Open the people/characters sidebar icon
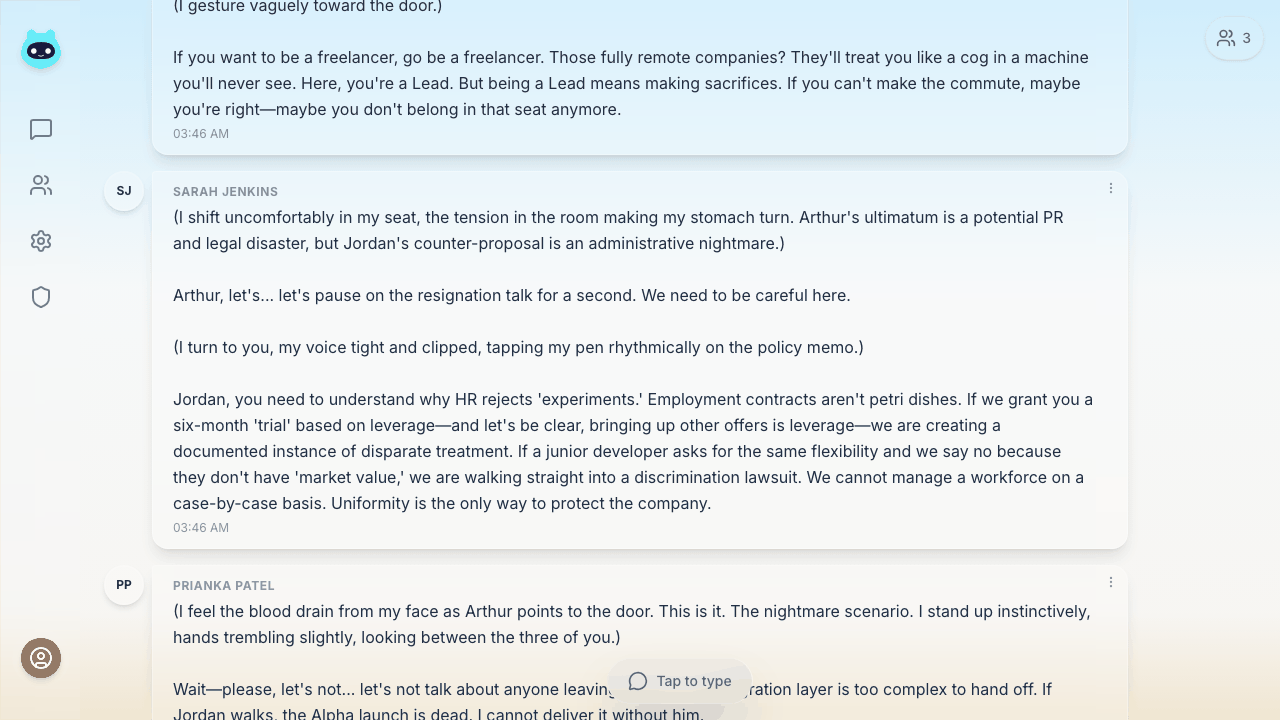 tap(41, 186)
